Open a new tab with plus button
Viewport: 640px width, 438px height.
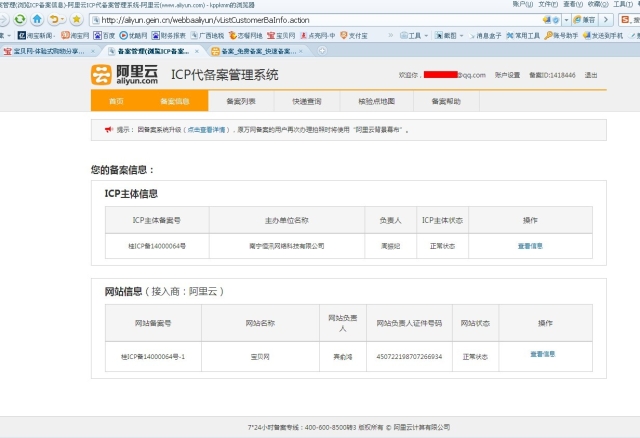322,51
